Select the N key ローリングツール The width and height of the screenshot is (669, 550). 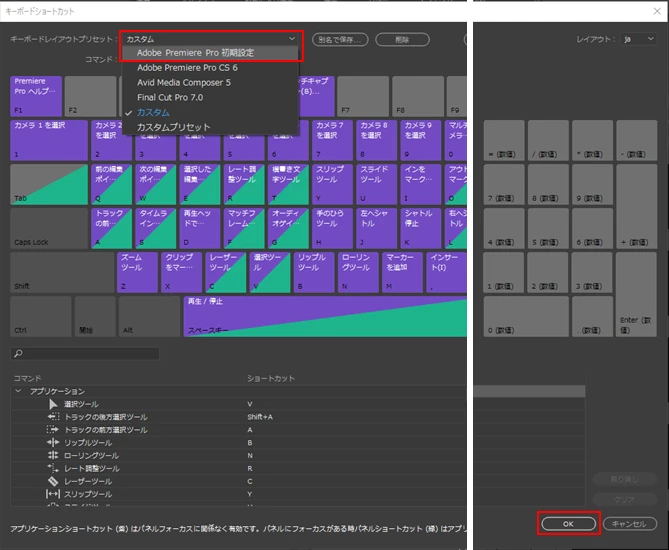point(358,273)
